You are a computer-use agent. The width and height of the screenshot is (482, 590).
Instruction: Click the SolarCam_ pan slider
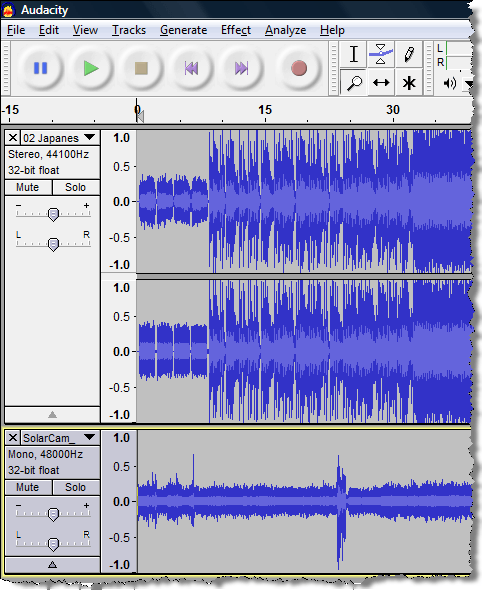53,544
